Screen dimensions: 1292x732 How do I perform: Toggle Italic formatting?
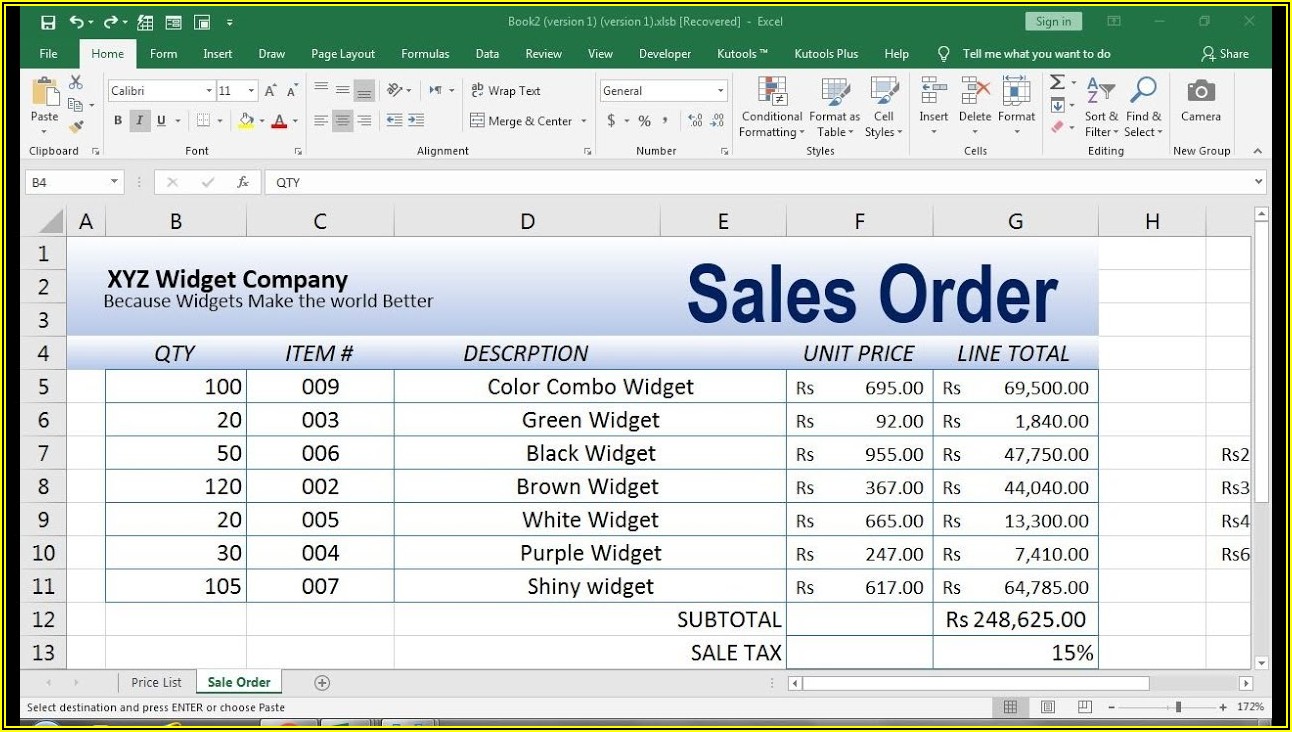[139, 121]
